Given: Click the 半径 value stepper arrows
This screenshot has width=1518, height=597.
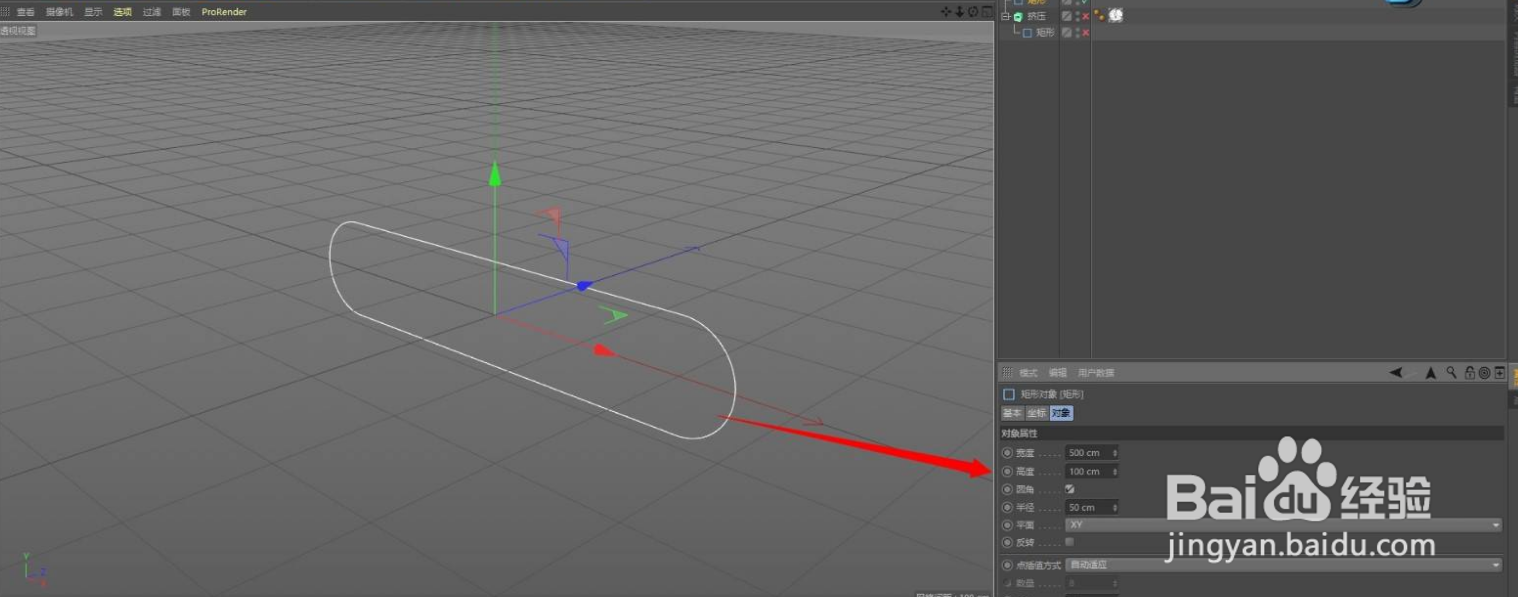Looking at the screenshot, I should tap(1115, 507).
